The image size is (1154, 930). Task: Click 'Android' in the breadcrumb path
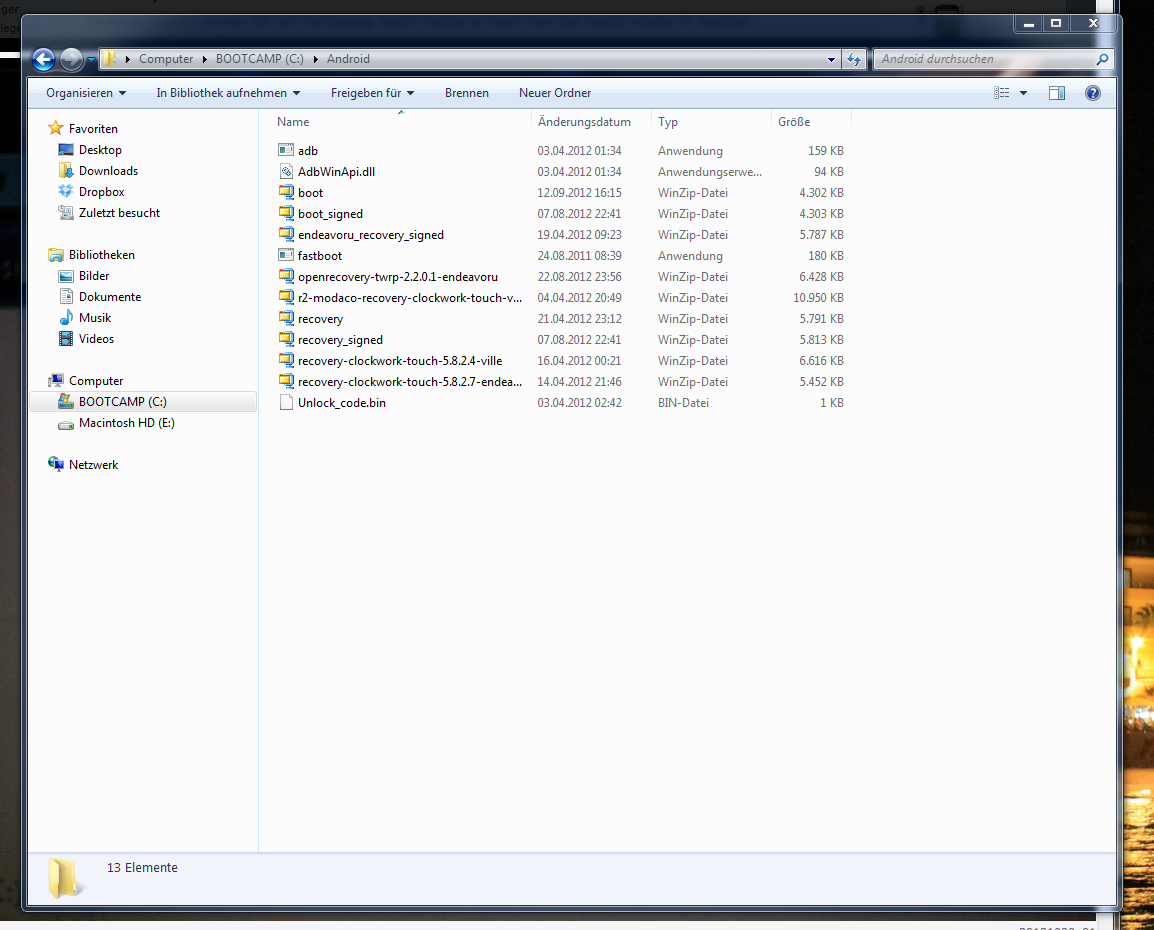[348, 59]
